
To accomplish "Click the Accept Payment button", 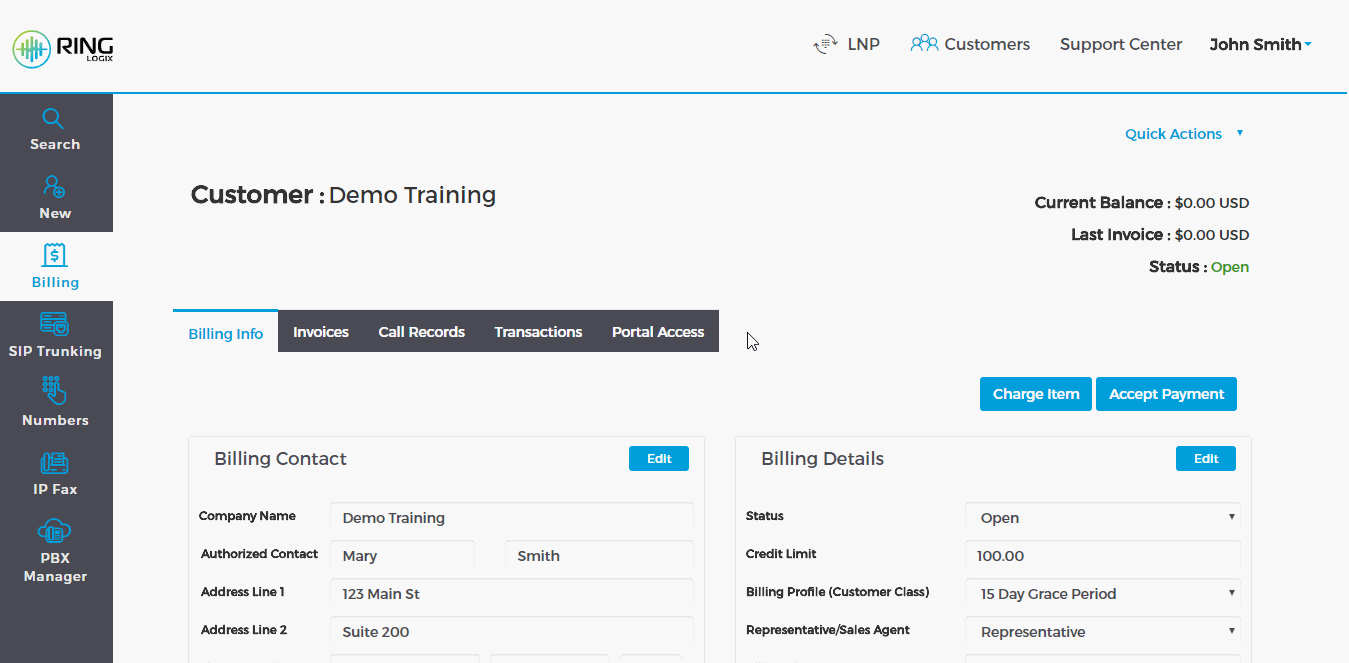I will pyautogui.click(x=1166, y=393).
